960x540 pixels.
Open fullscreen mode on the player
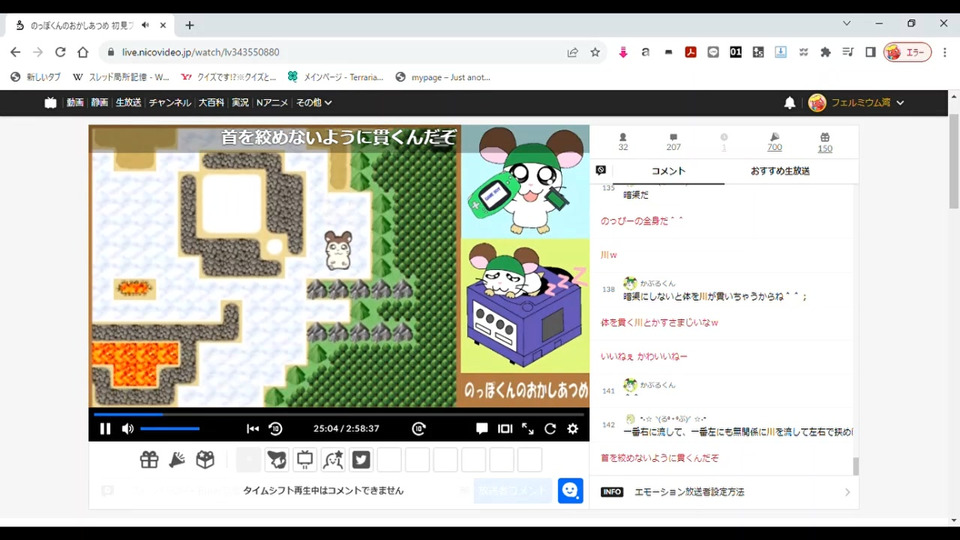tap(528, 429)
